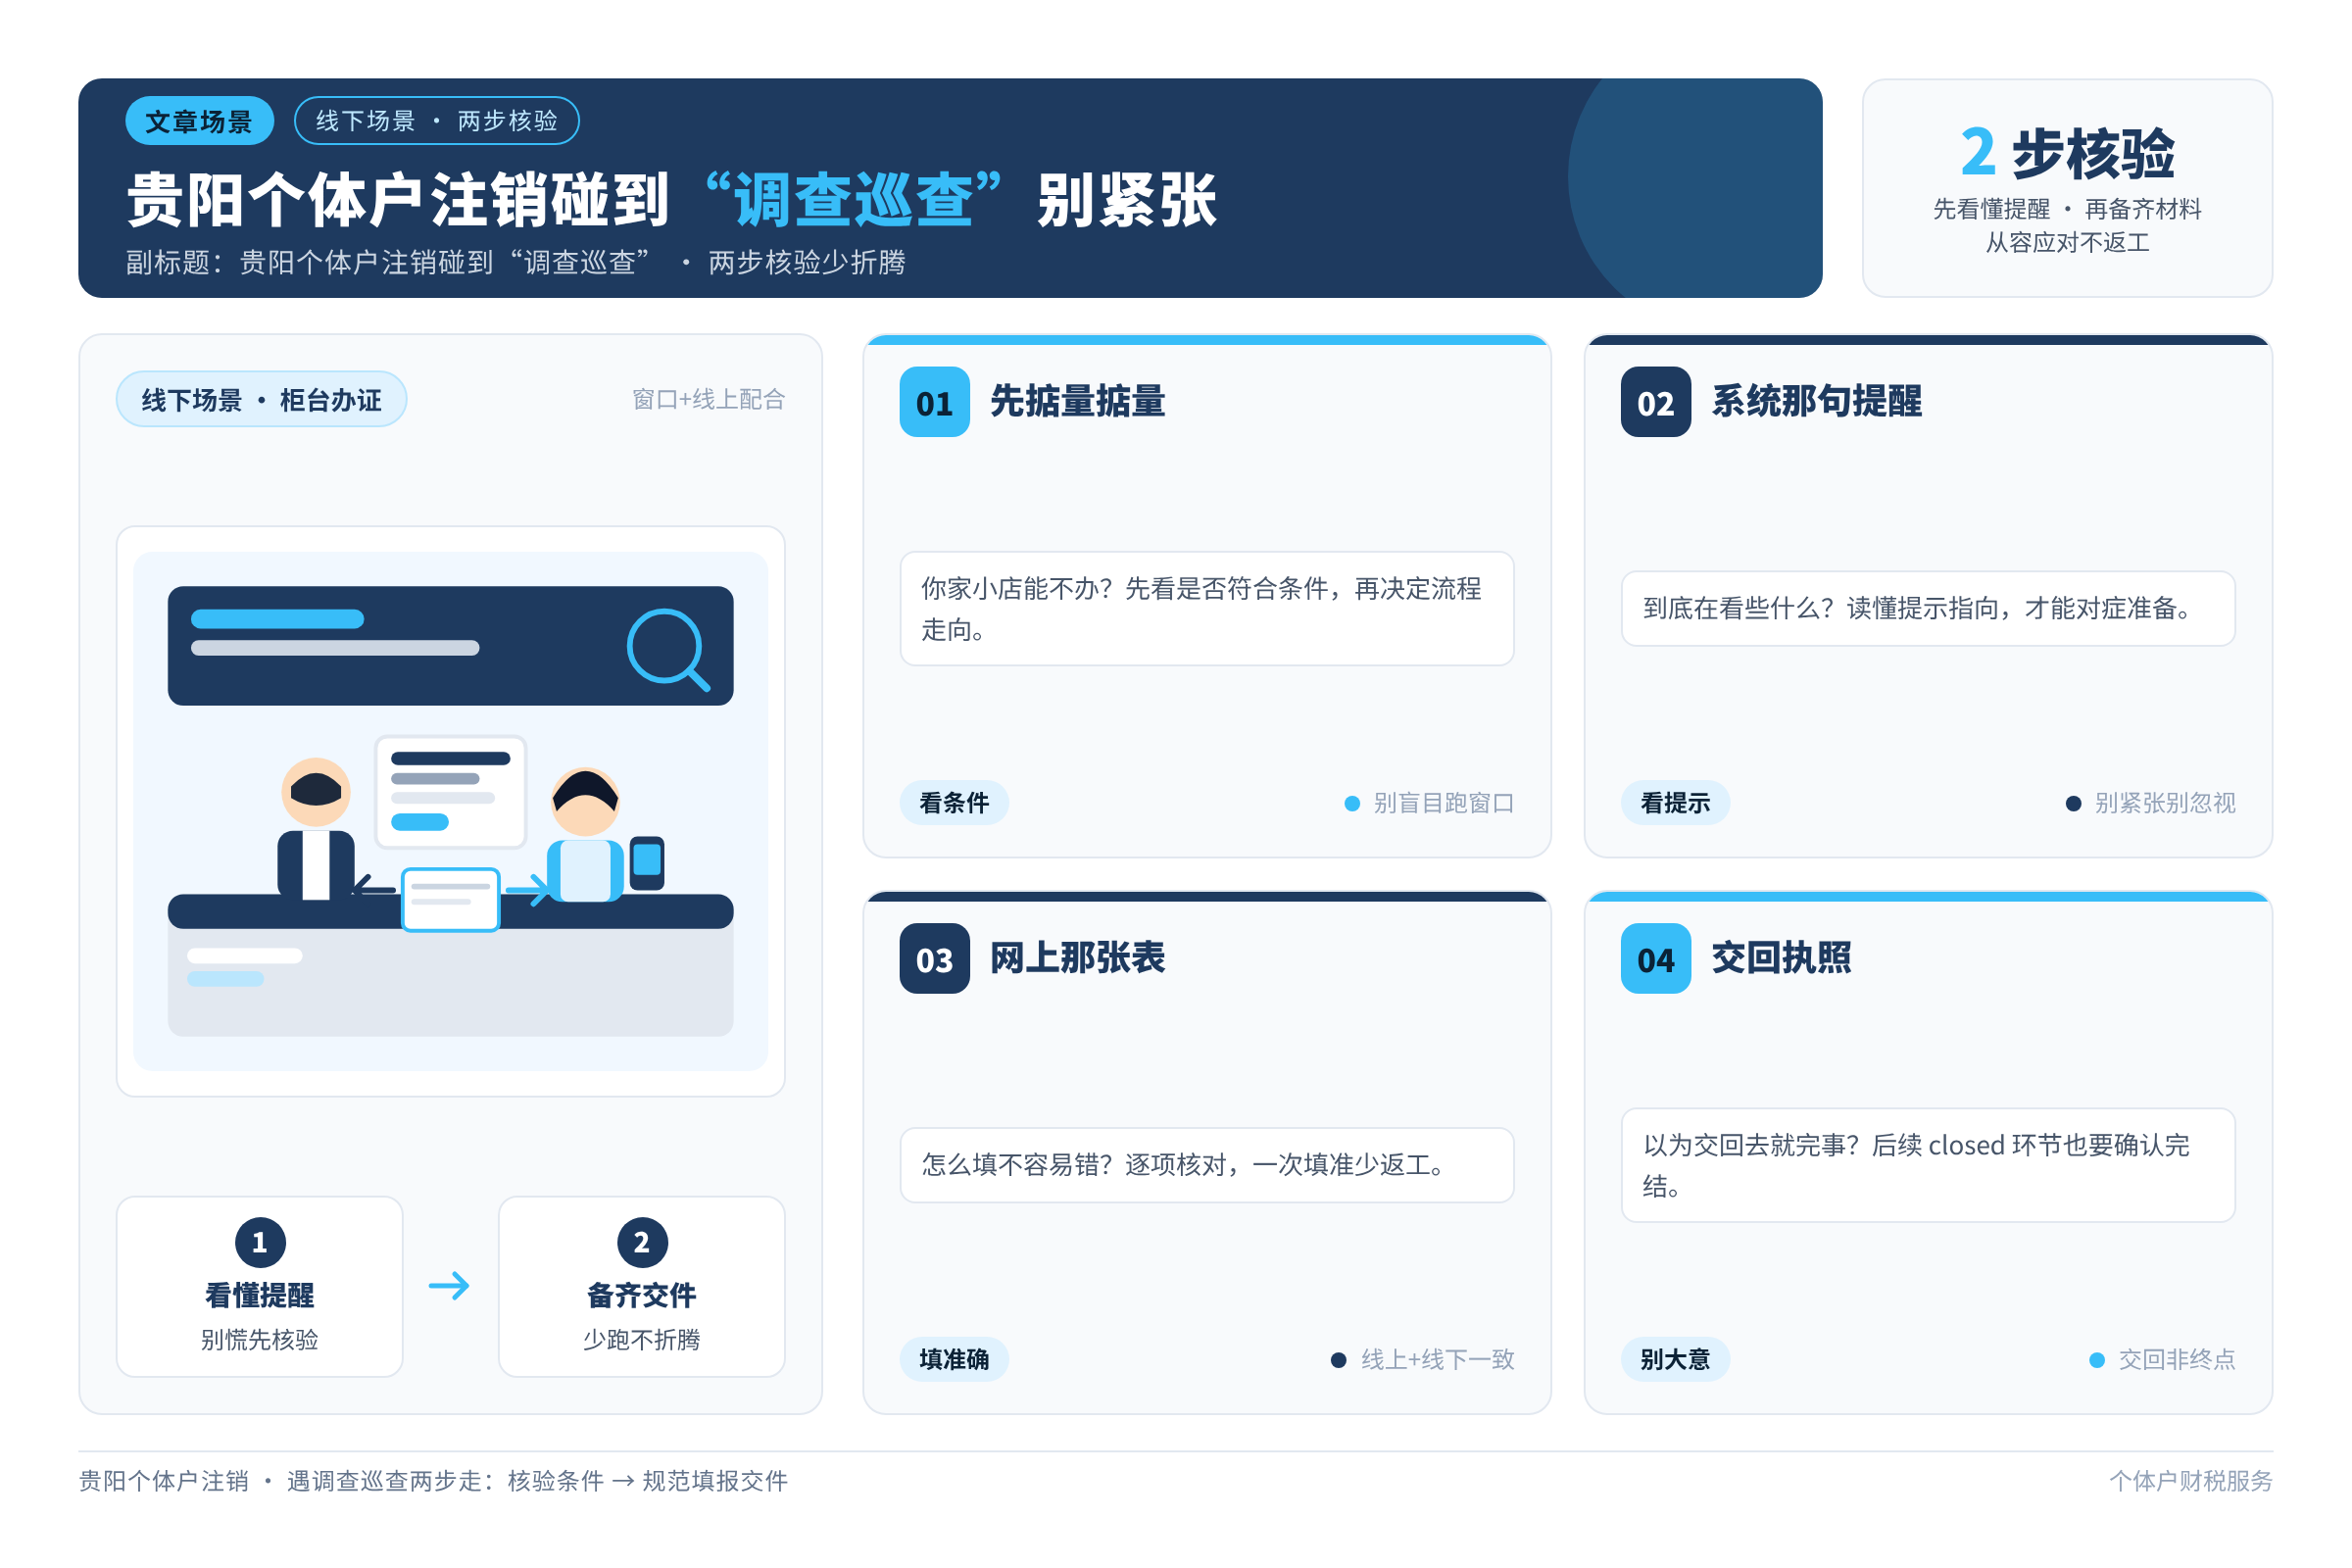The image size is (2352, 1568).
Task: Click the subtitle line starting 副标题
Action: (x=515, y=262)
